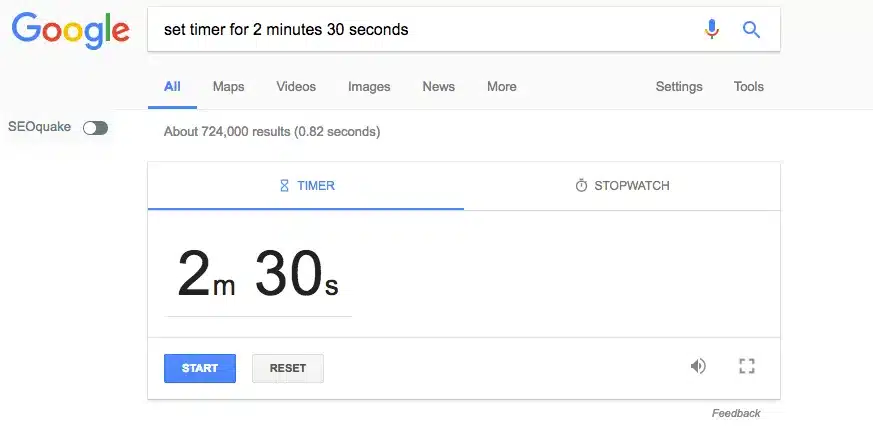Toggle the SEOquake switch
873x432 pixels.
pos(95,128)
